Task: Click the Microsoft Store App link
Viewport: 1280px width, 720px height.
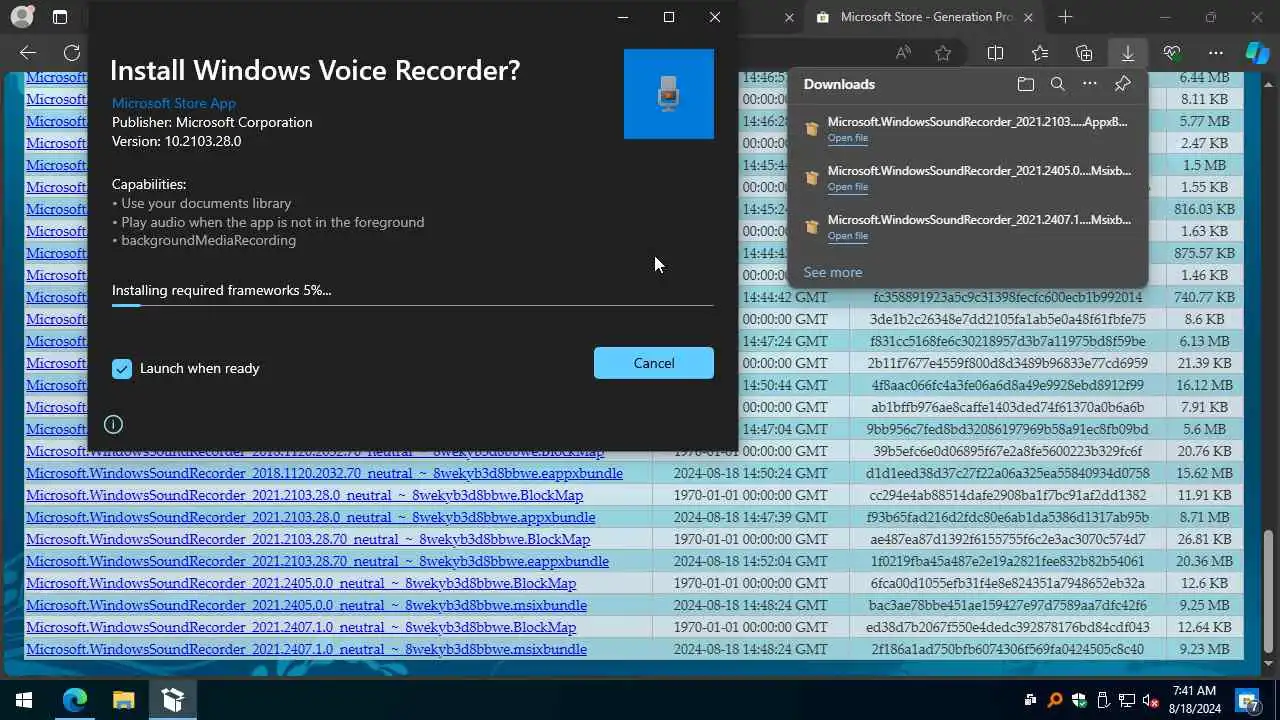Action: coord(174,103)
